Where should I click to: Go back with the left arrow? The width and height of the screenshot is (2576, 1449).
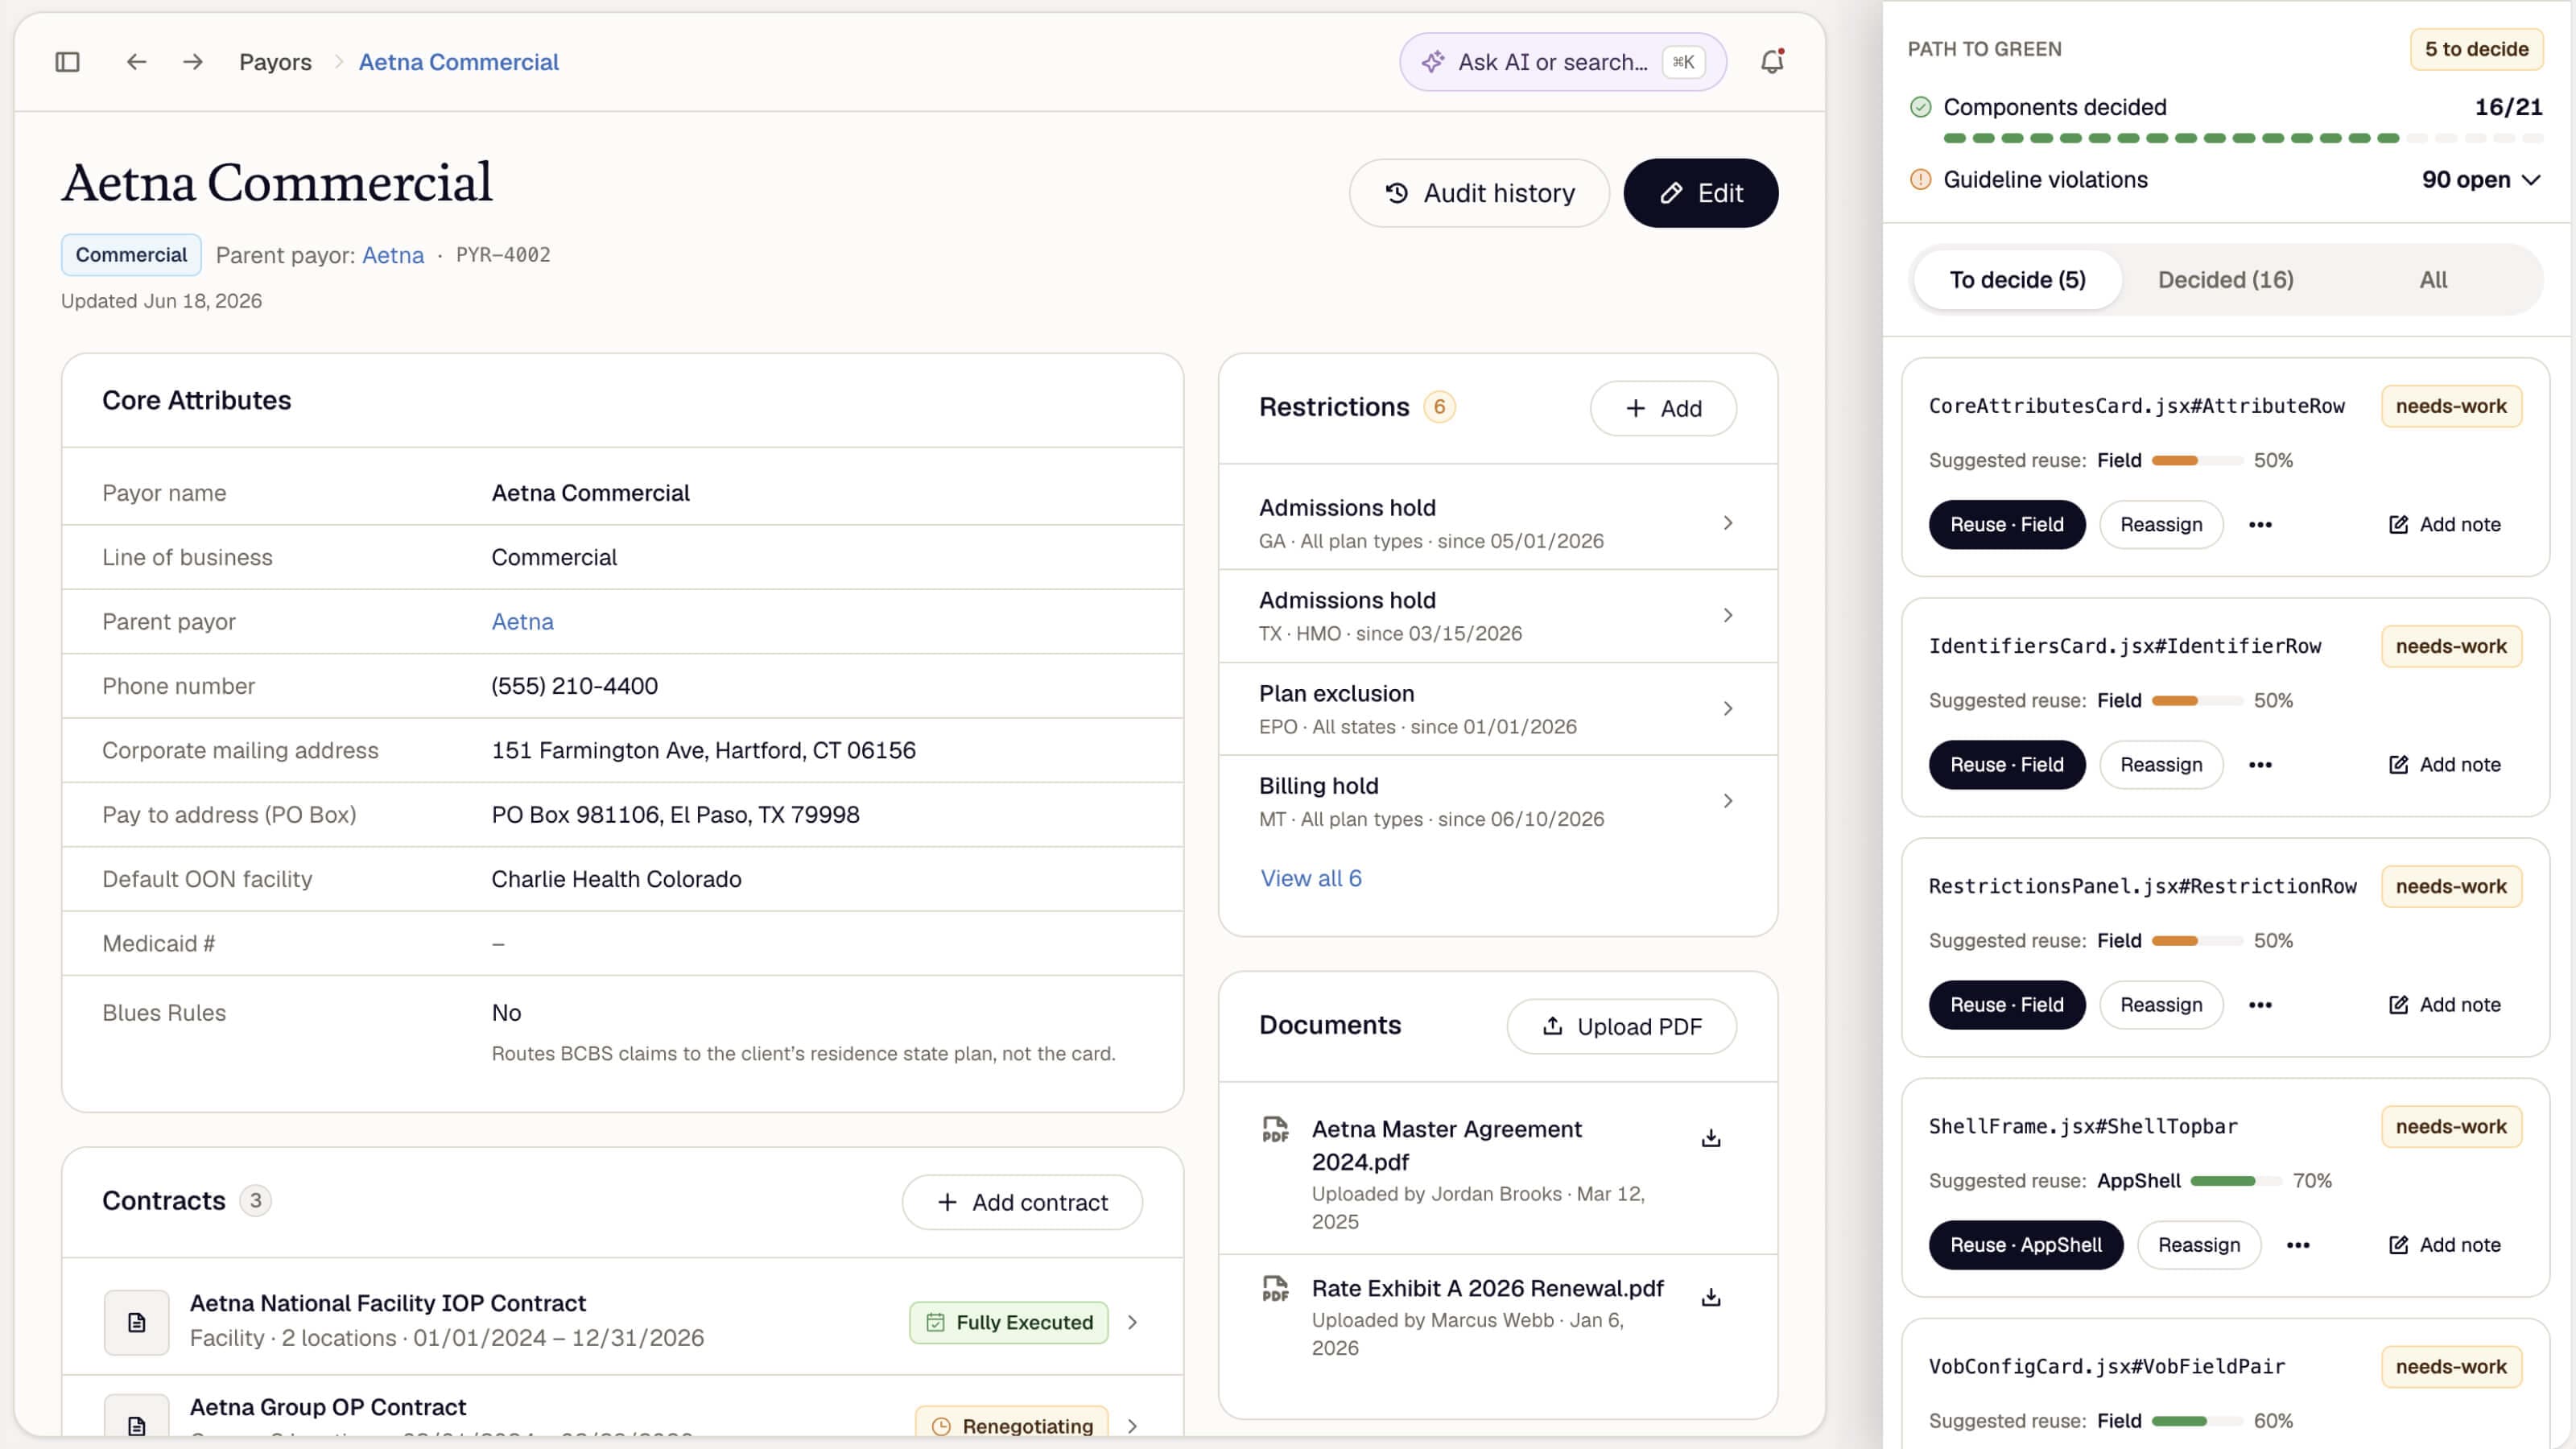point(136,62)
